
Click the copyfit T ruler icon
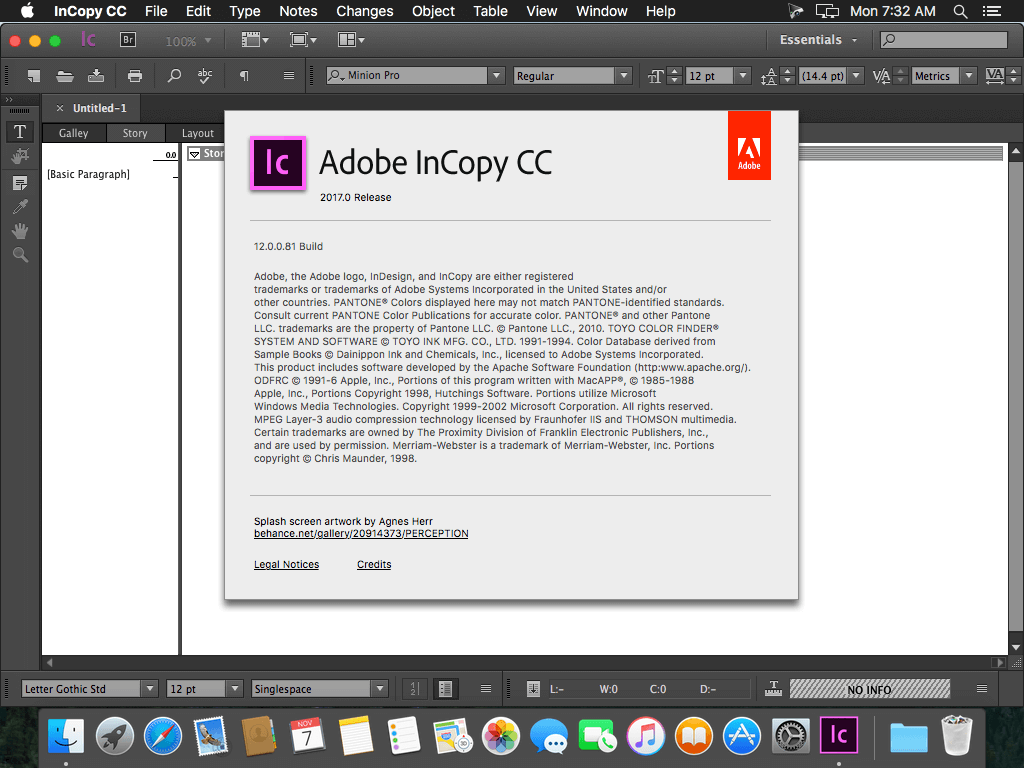[773, 688]
